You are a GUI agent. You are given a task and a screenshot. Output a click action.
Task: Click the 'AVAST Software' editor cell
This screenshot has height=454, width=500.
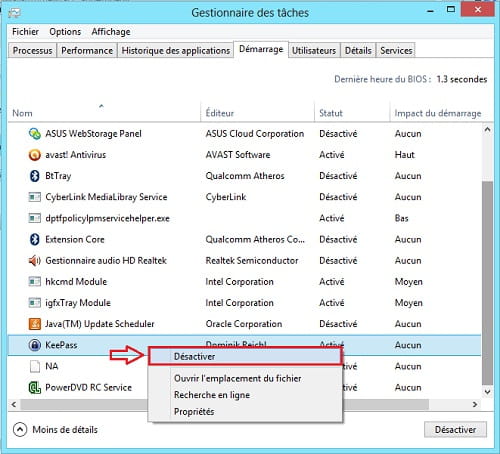[238, 155]
